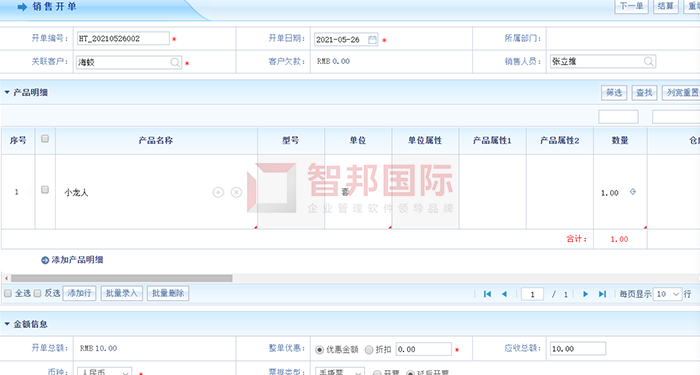Click the horizontal scrollbar thumb under product table

point(122,278)
